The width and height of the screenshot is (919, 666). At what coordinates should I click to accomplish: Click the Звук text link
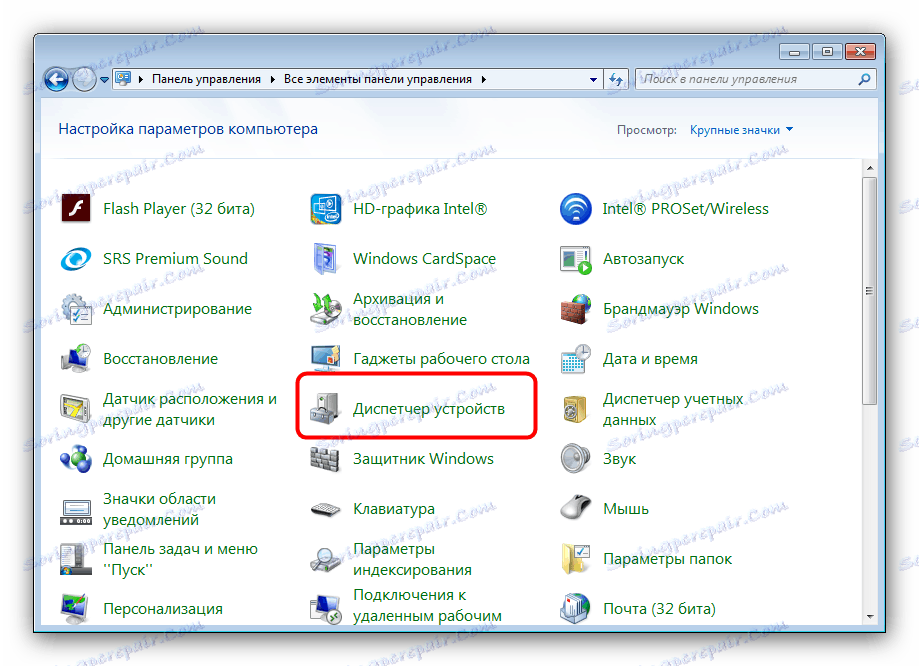(x=620, y=459)
